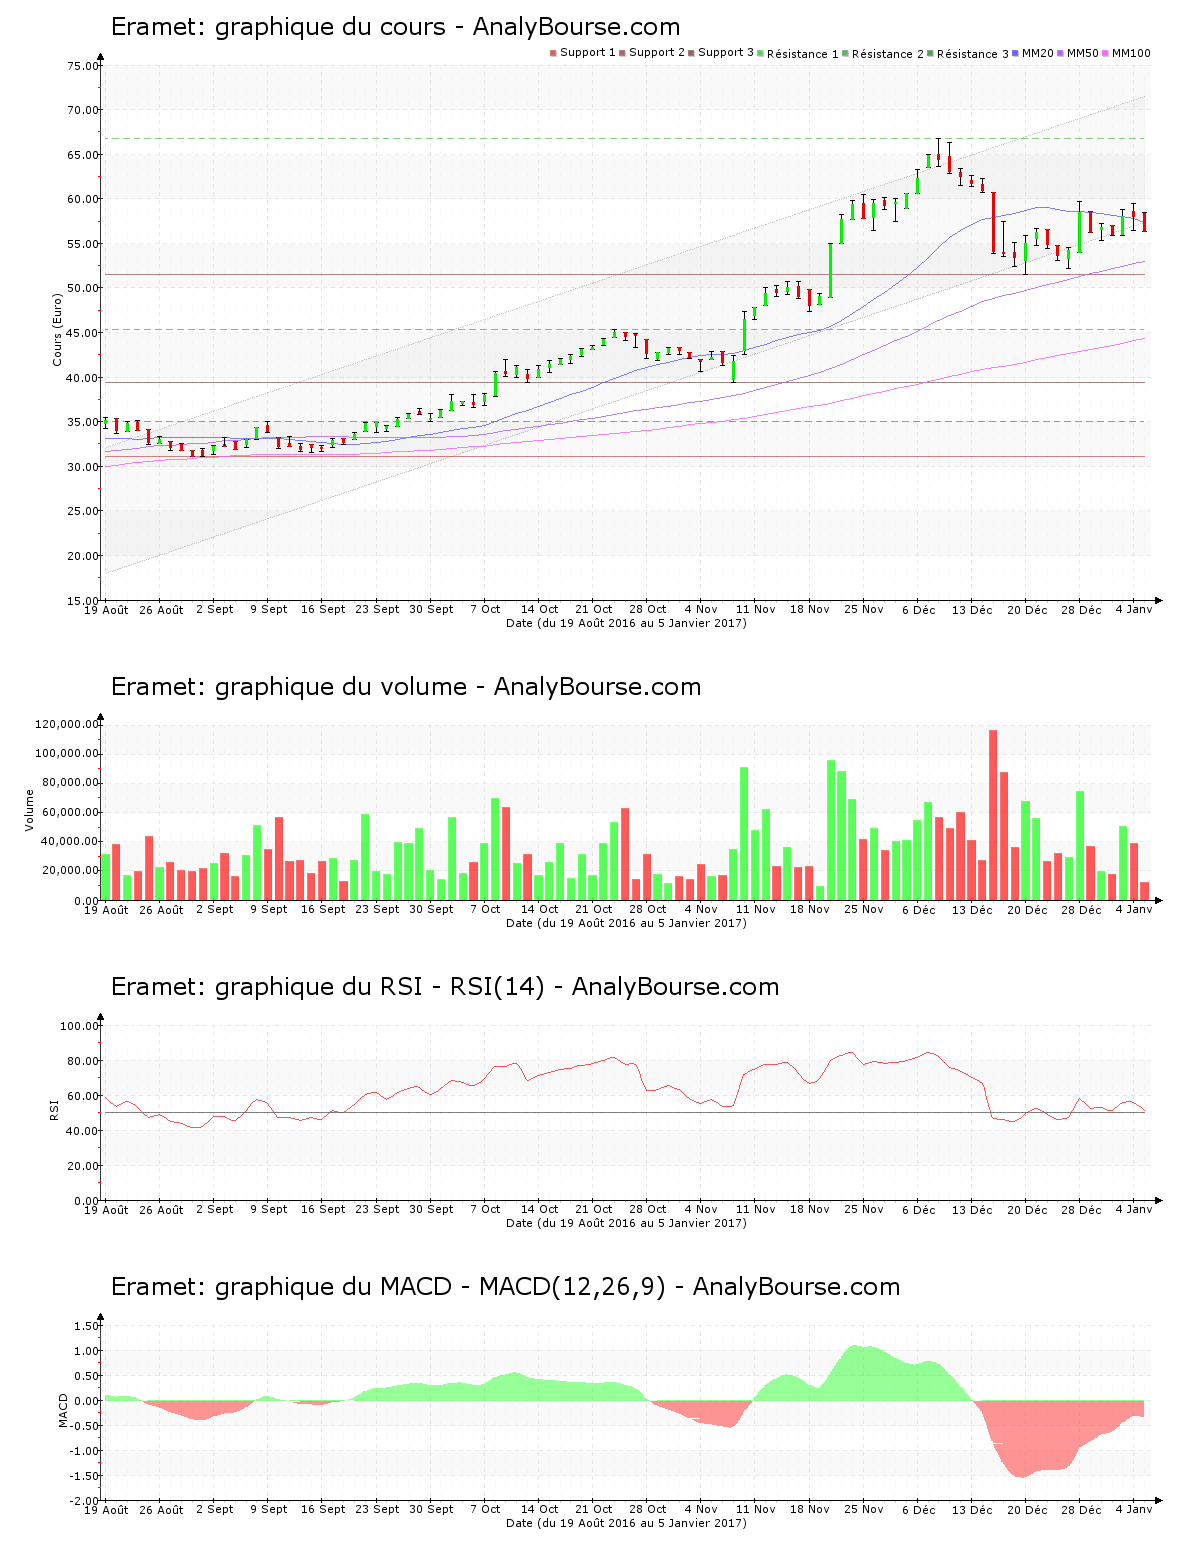The width and height of the screenshot is (1200, 1550).
Task: Click the 80.00 value on RSI axis
Action: click(x=83, y=1061)
